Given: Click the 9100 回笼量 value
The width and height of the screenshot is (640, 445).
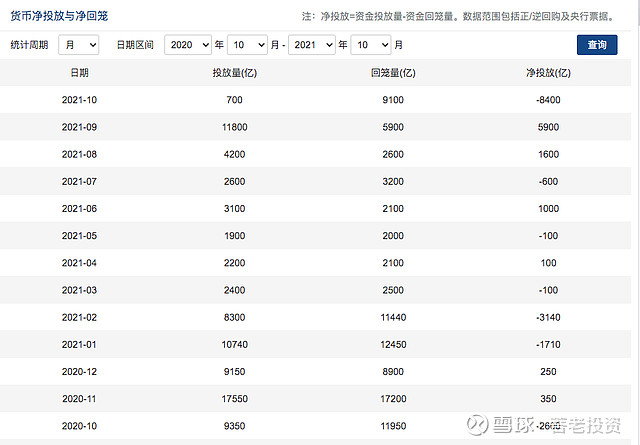Looking at the screenshot, I should coord(393,100).
